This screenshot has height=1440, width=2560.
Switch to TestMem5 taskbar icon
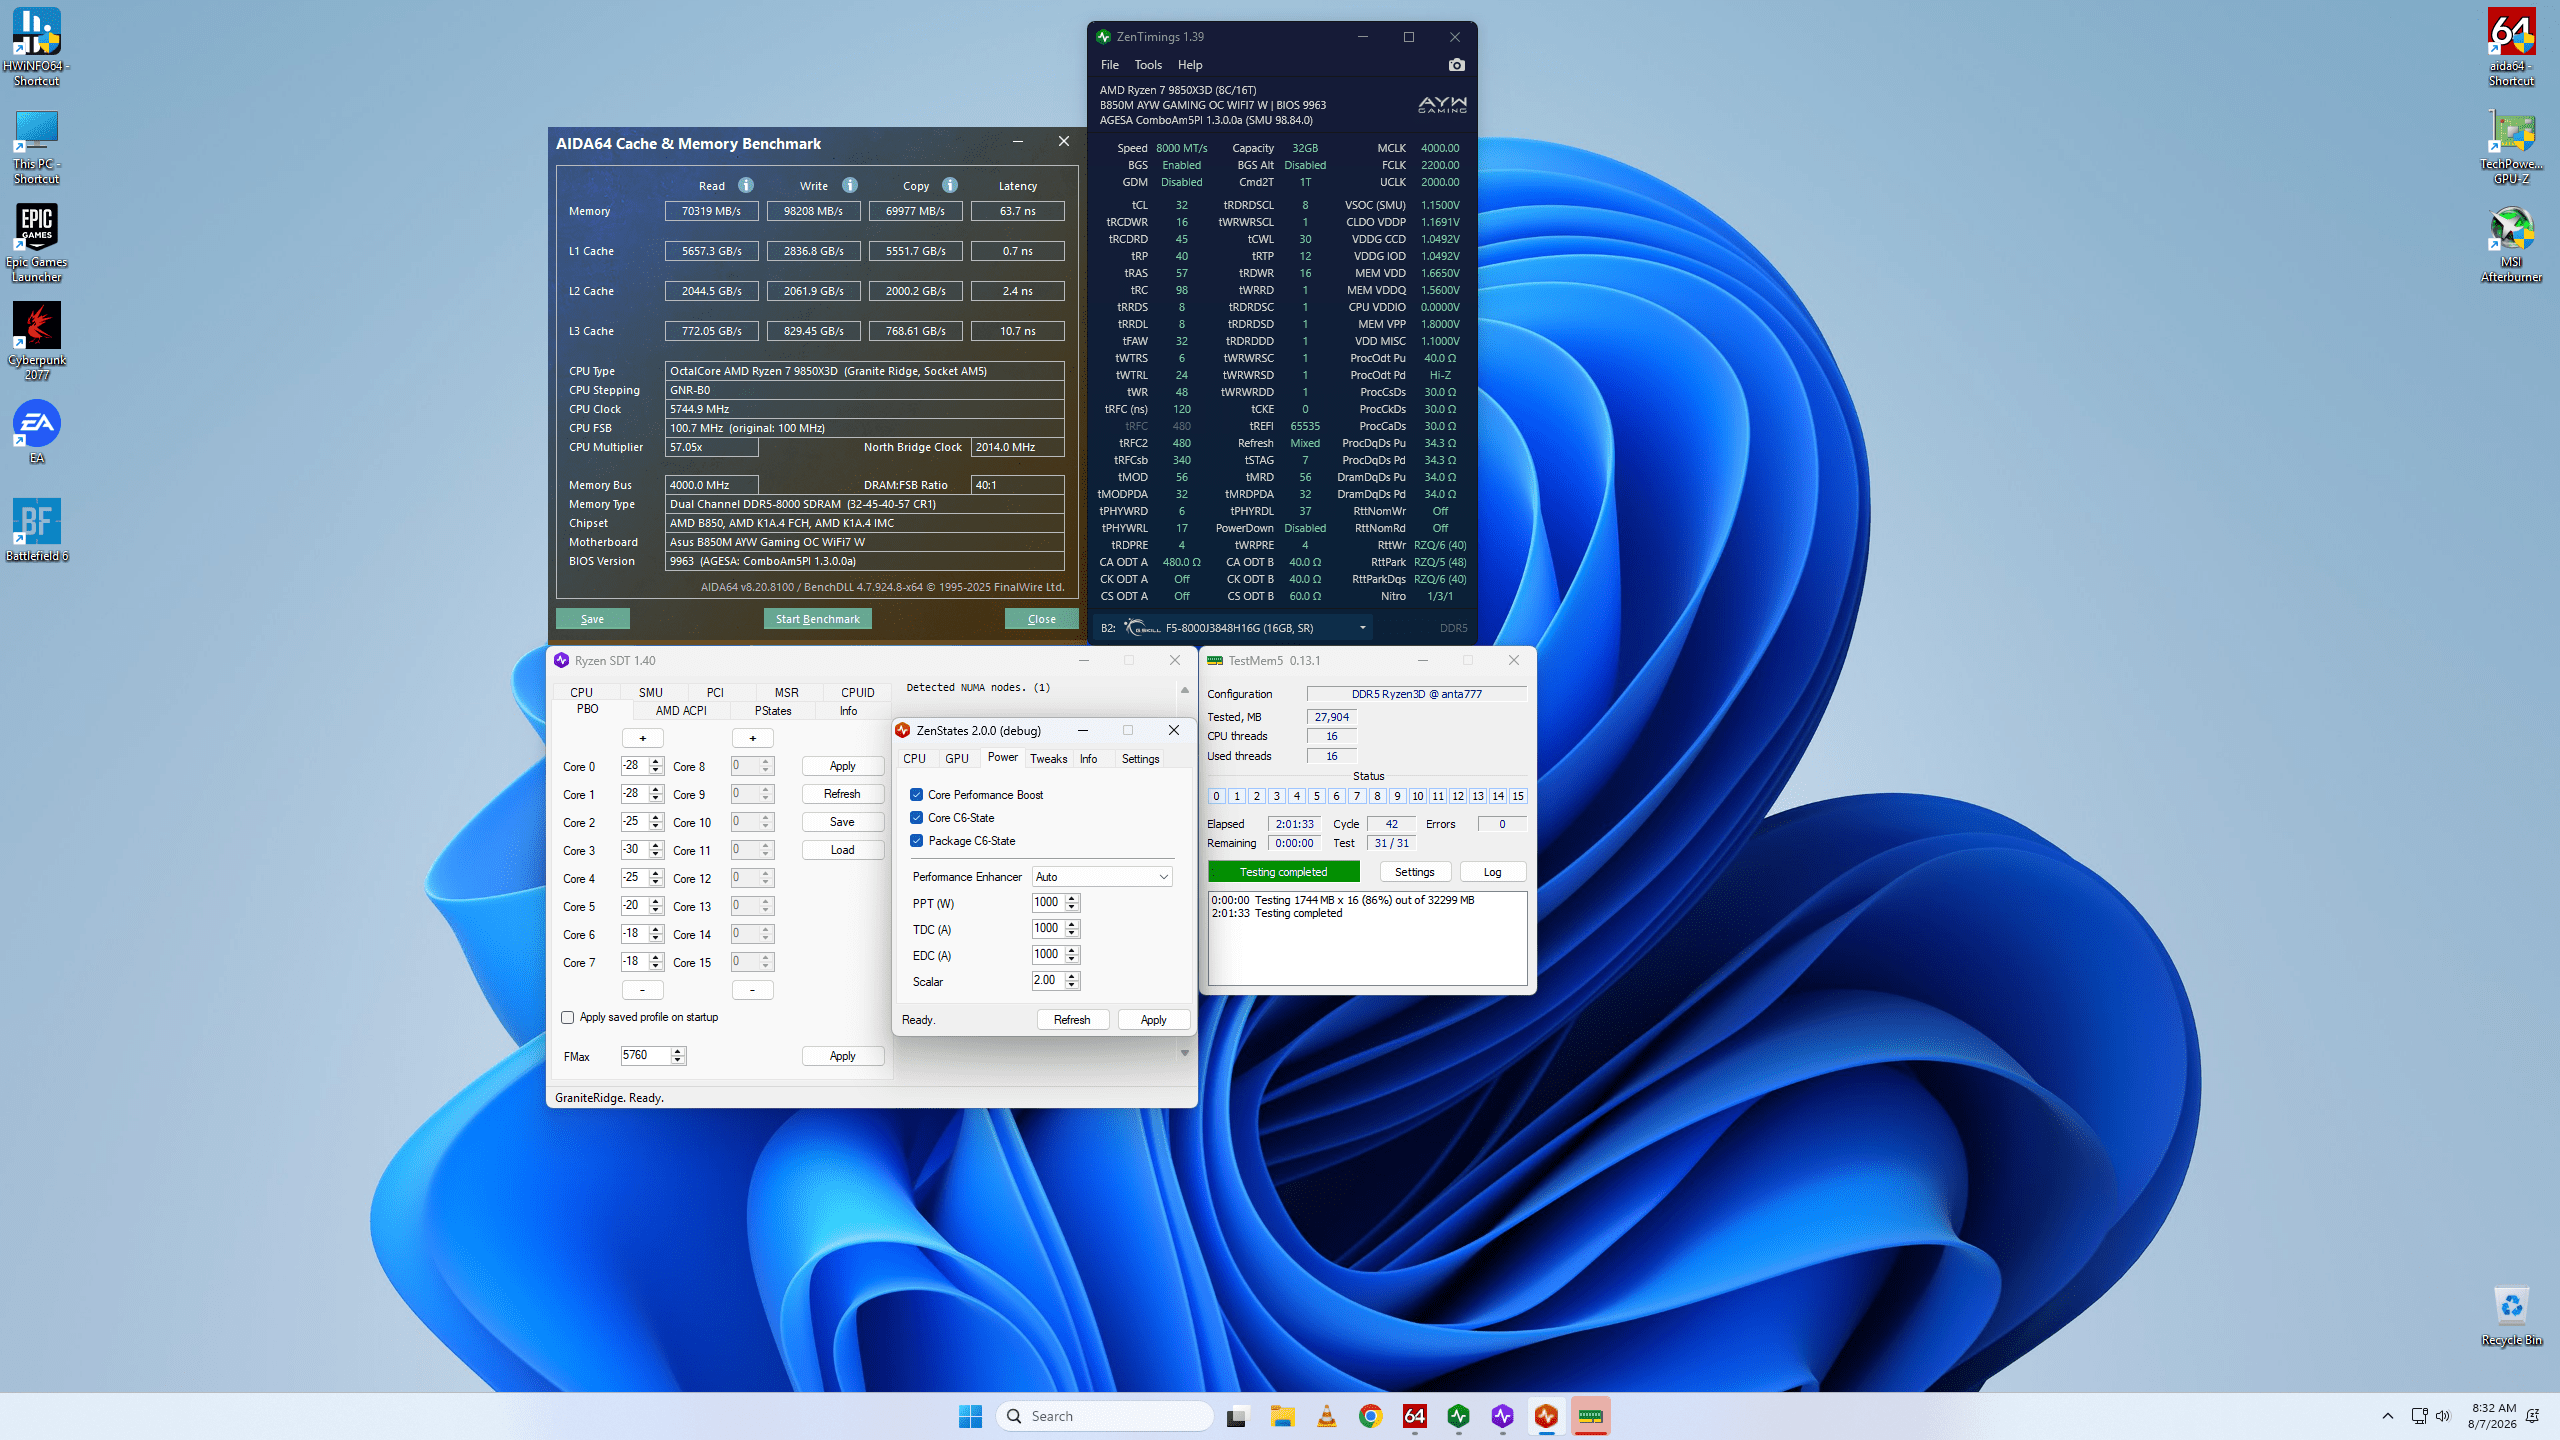point(1590,1416)
